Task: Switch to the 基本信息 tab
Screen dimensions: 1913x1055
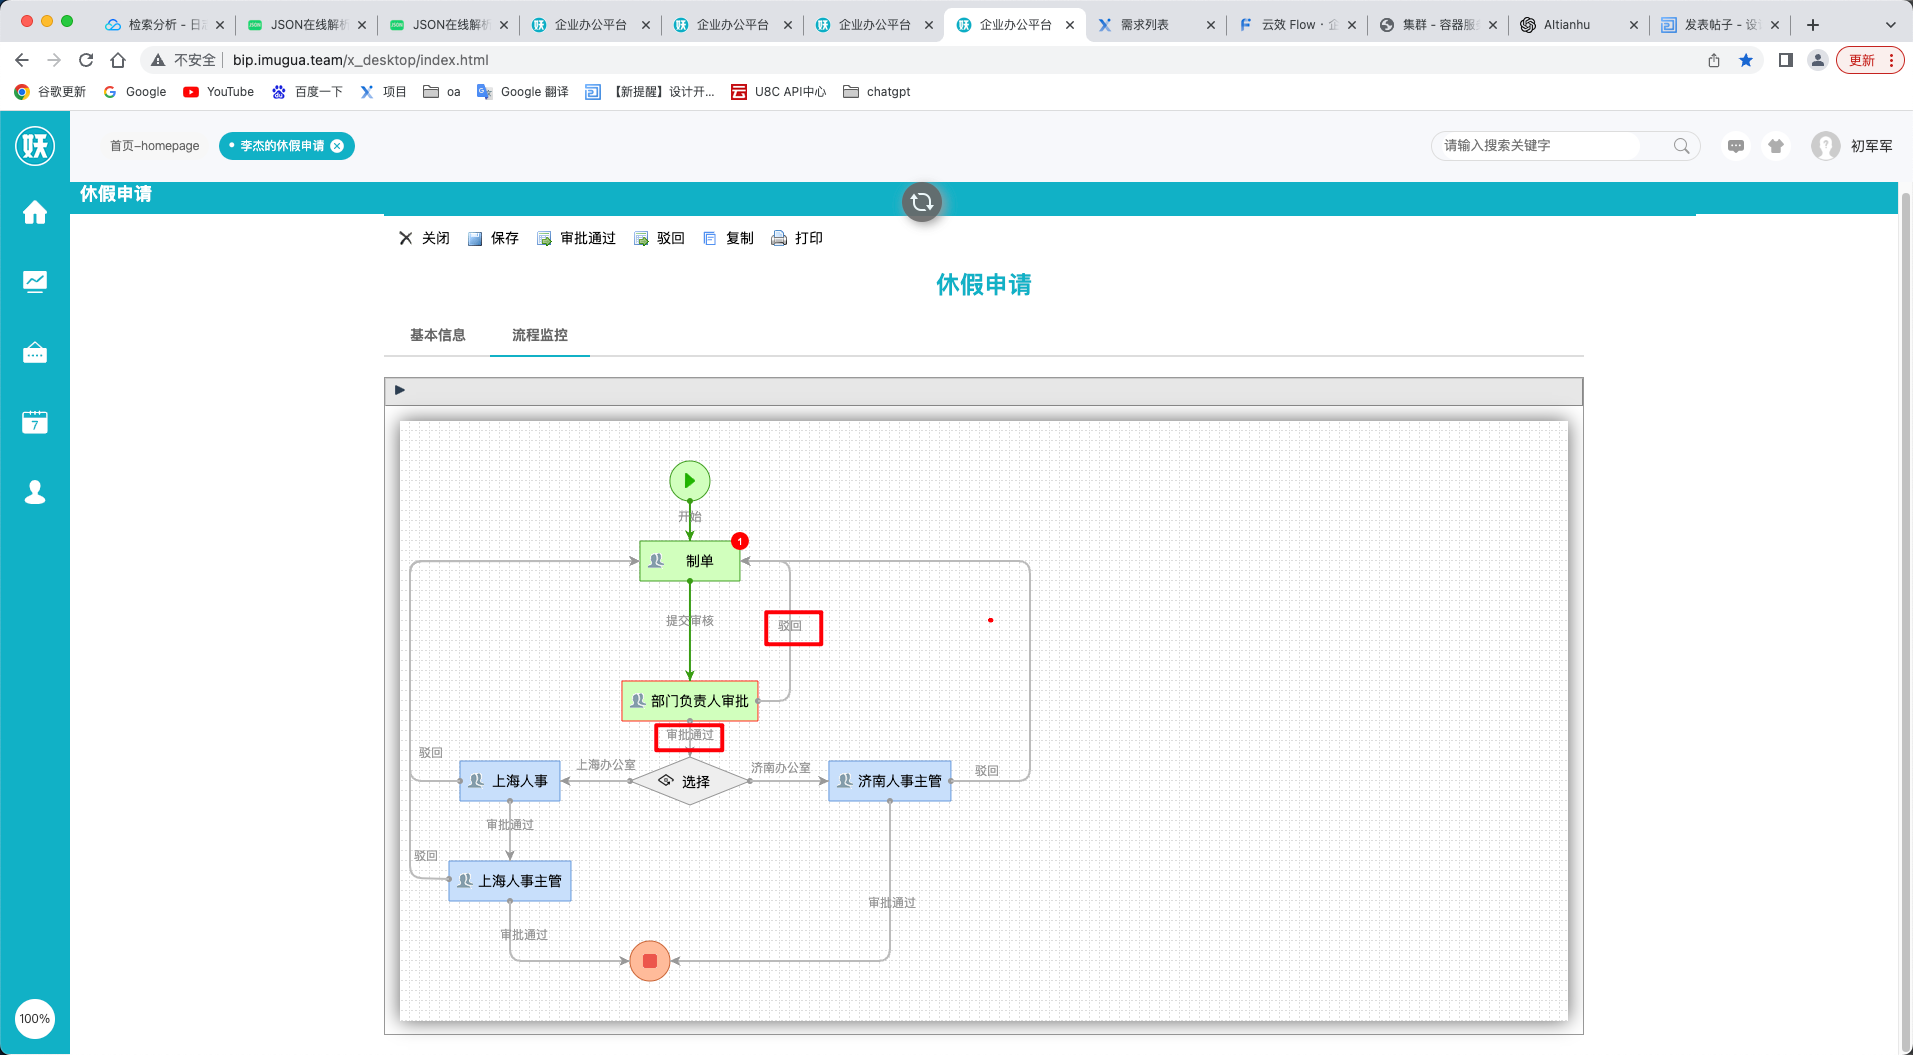Action: (x=438, y=335)
